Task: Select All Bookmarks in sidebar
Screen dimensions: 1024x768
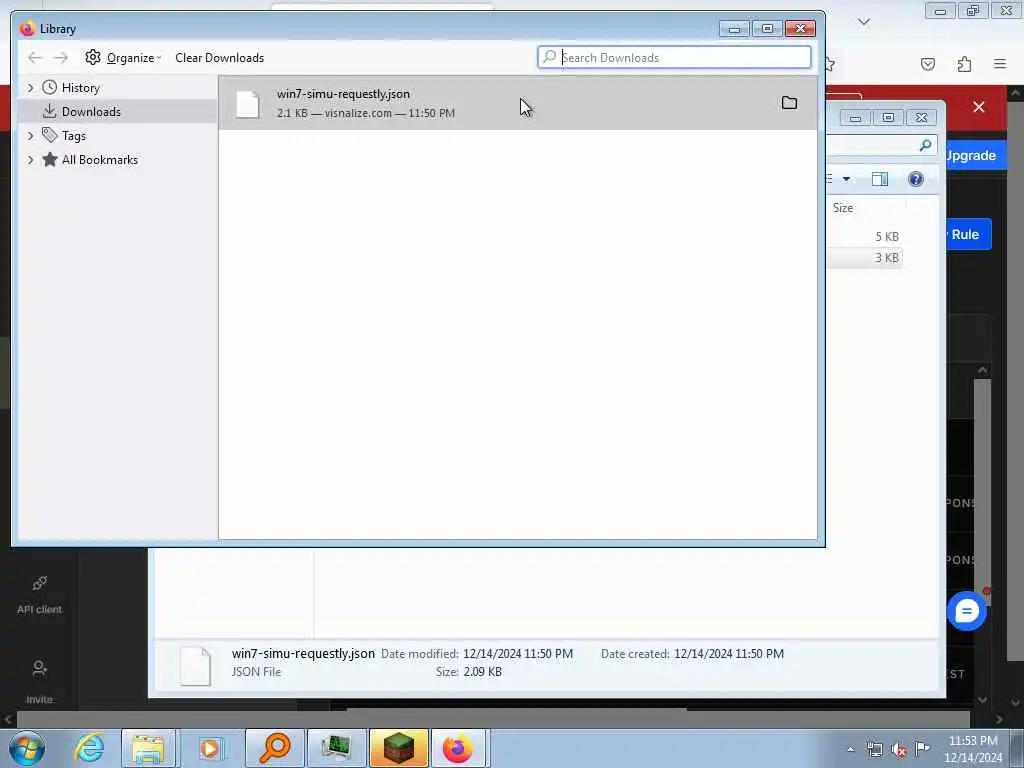Action: tap(99, 160)
